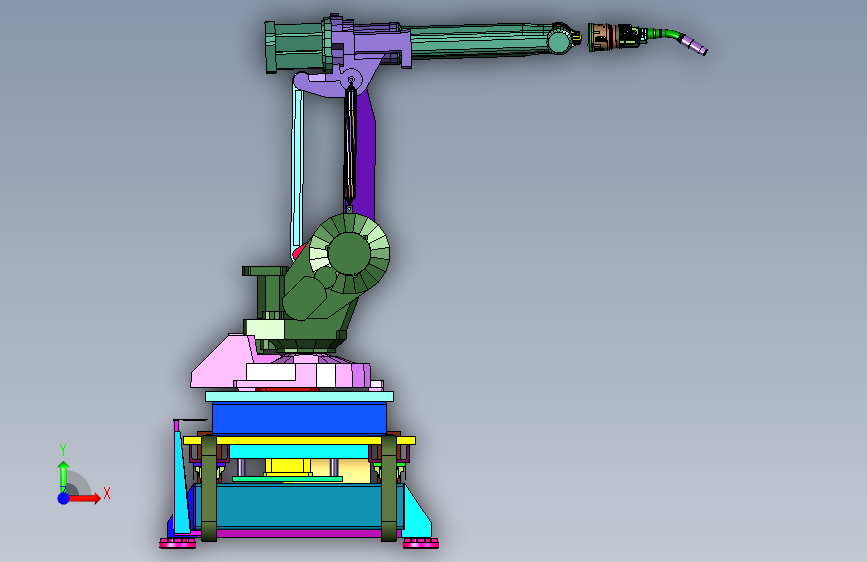Click the green Y axis arrow of the triad
Viewport: 867px width, 562px height.
pyautogui.click(x=63, y=476)
